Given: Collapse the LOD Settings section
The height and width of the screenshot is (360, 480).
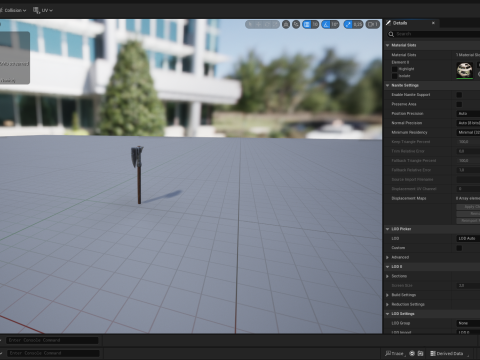Looking at the screenshot, I should pyautogui.click(x=388, y=314).
